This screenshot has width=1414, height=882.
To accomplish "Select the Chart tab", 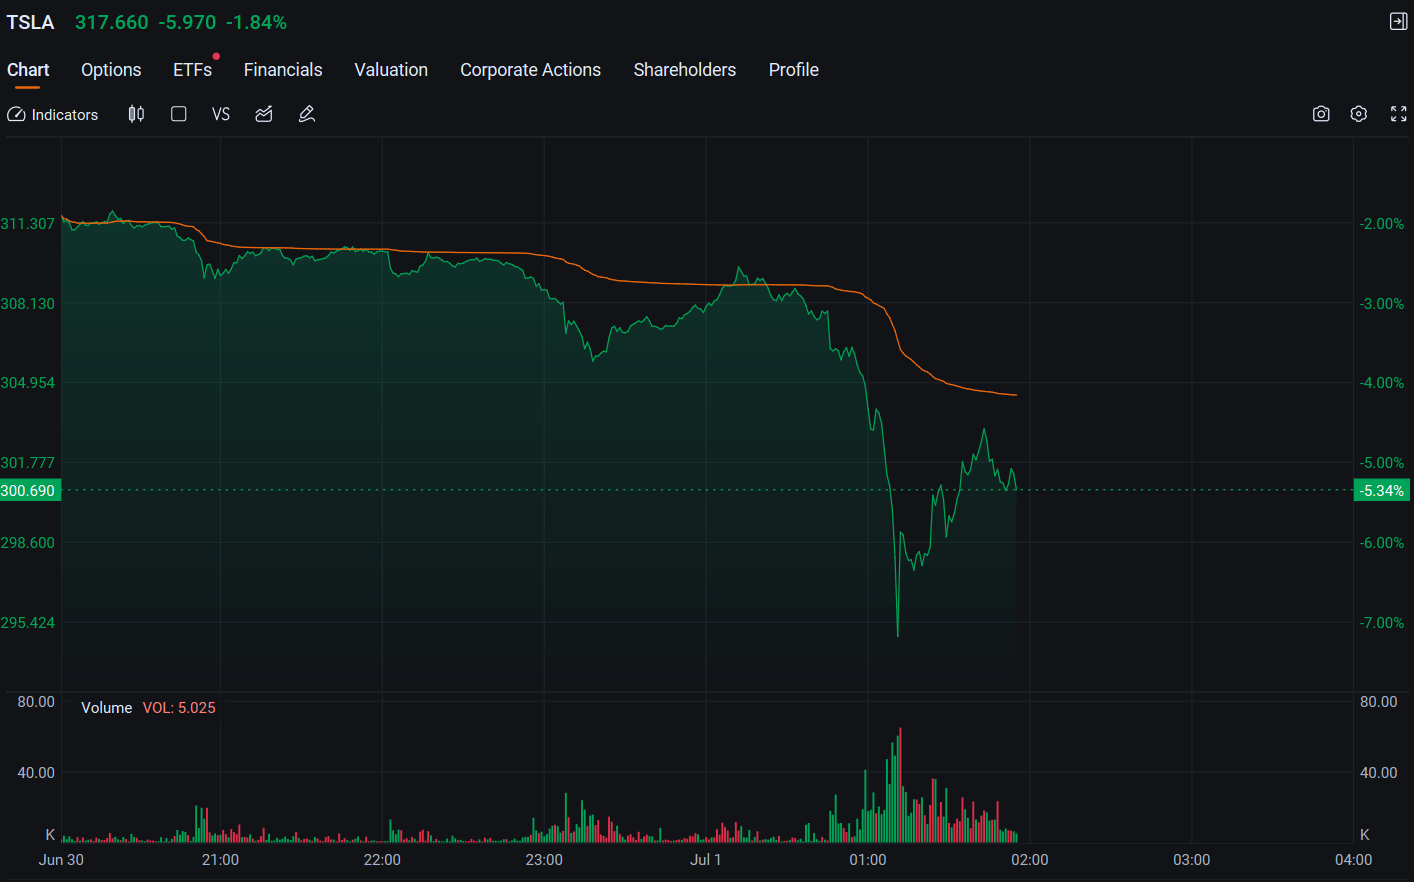I will pos(28,70).
